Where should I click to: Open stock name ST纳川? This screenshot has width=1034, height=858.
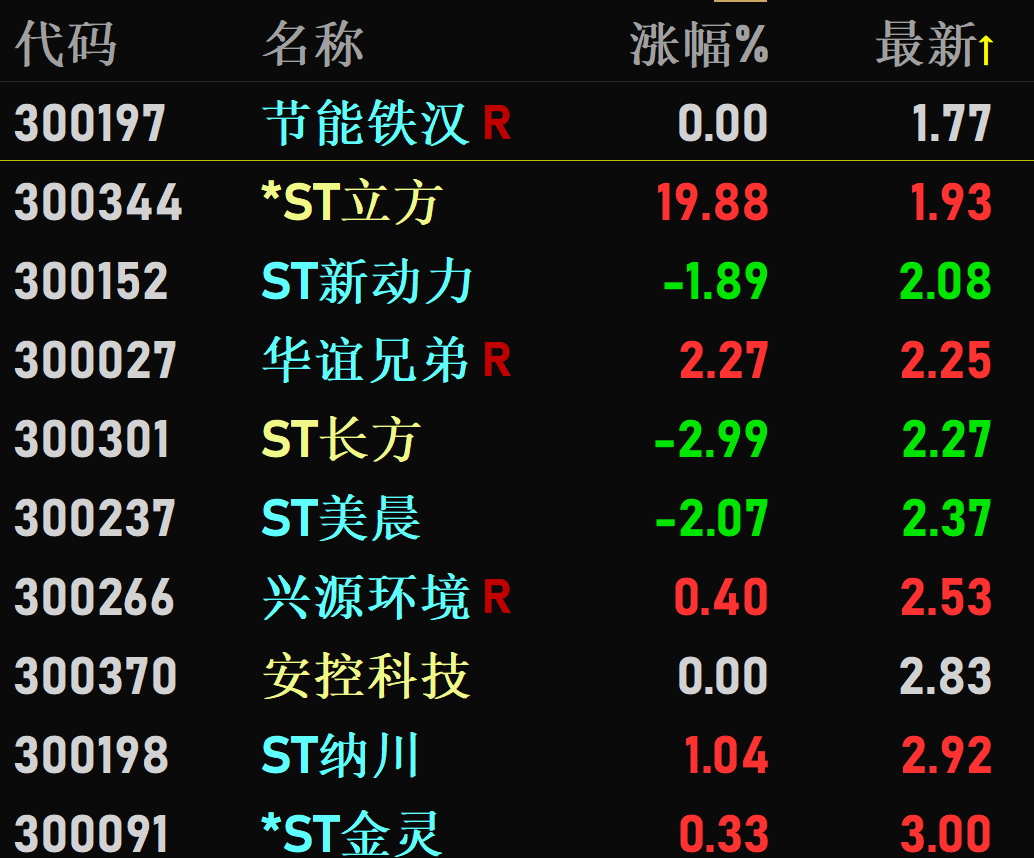click(x=340, y=754)
